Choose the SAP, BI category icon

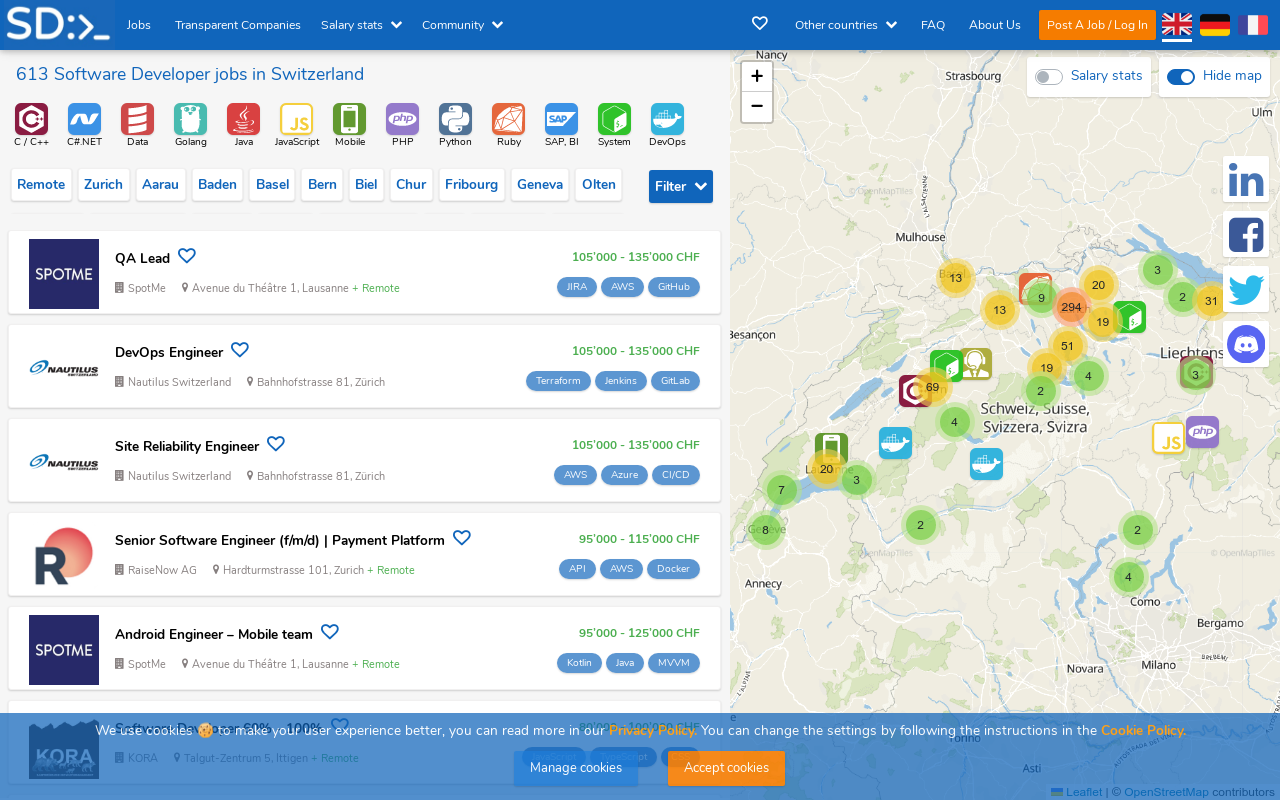562,119
